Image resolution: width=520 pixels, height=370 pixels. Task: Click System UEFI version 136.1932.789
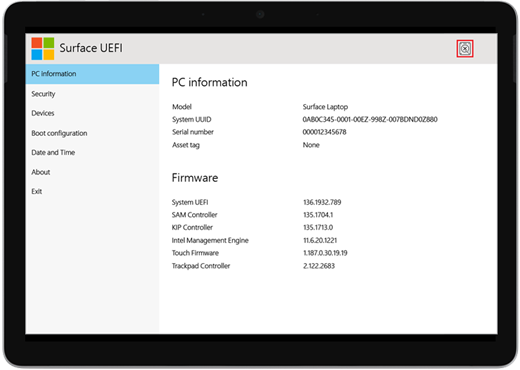pyautogui.click(x=322, y=202)
